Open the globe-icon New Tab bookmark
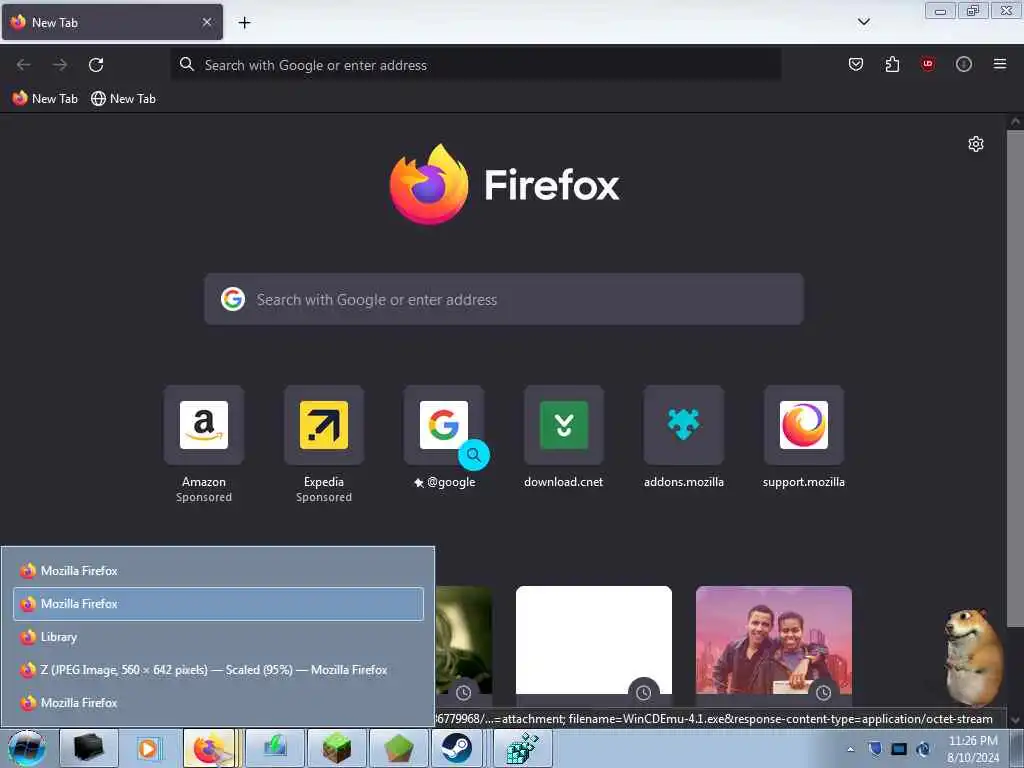The image size is (1024, 768). coord(123,99)
